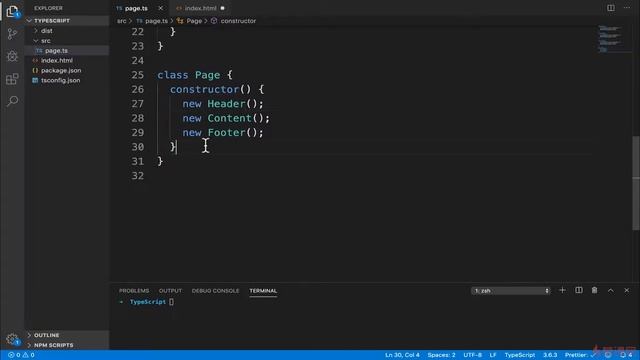Create a new terminal with plus icon
This screenshot has width=640, height=360.
coord(562,290)
